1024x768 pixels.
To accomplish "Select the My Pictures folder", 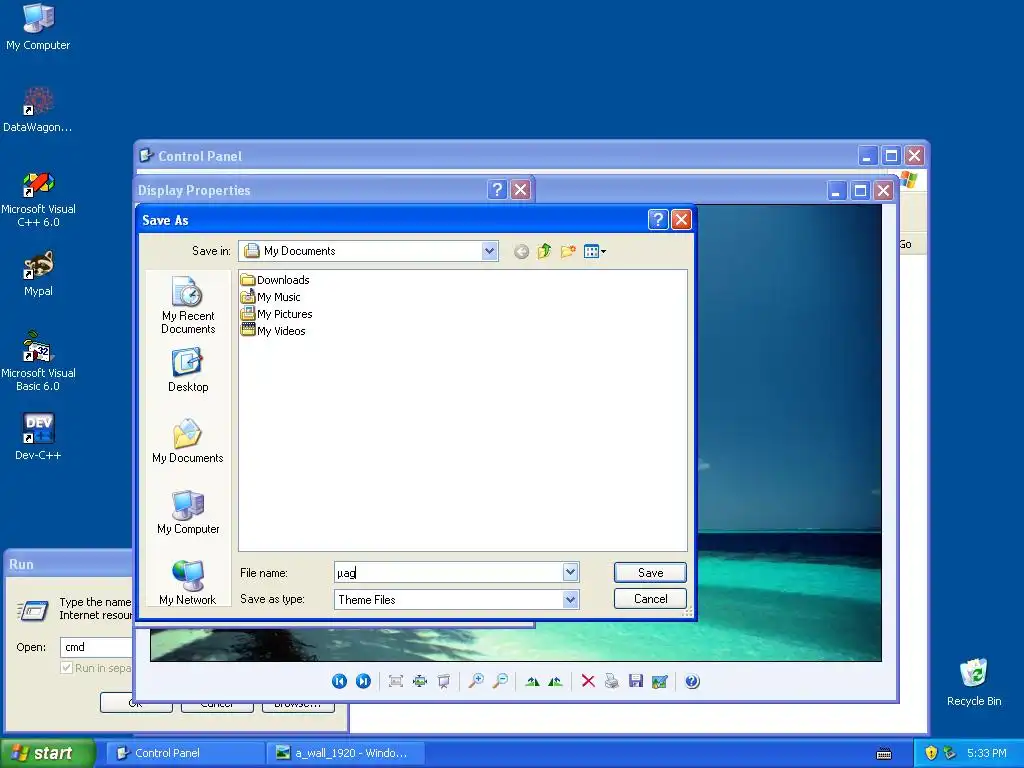I will coord(277,313).
